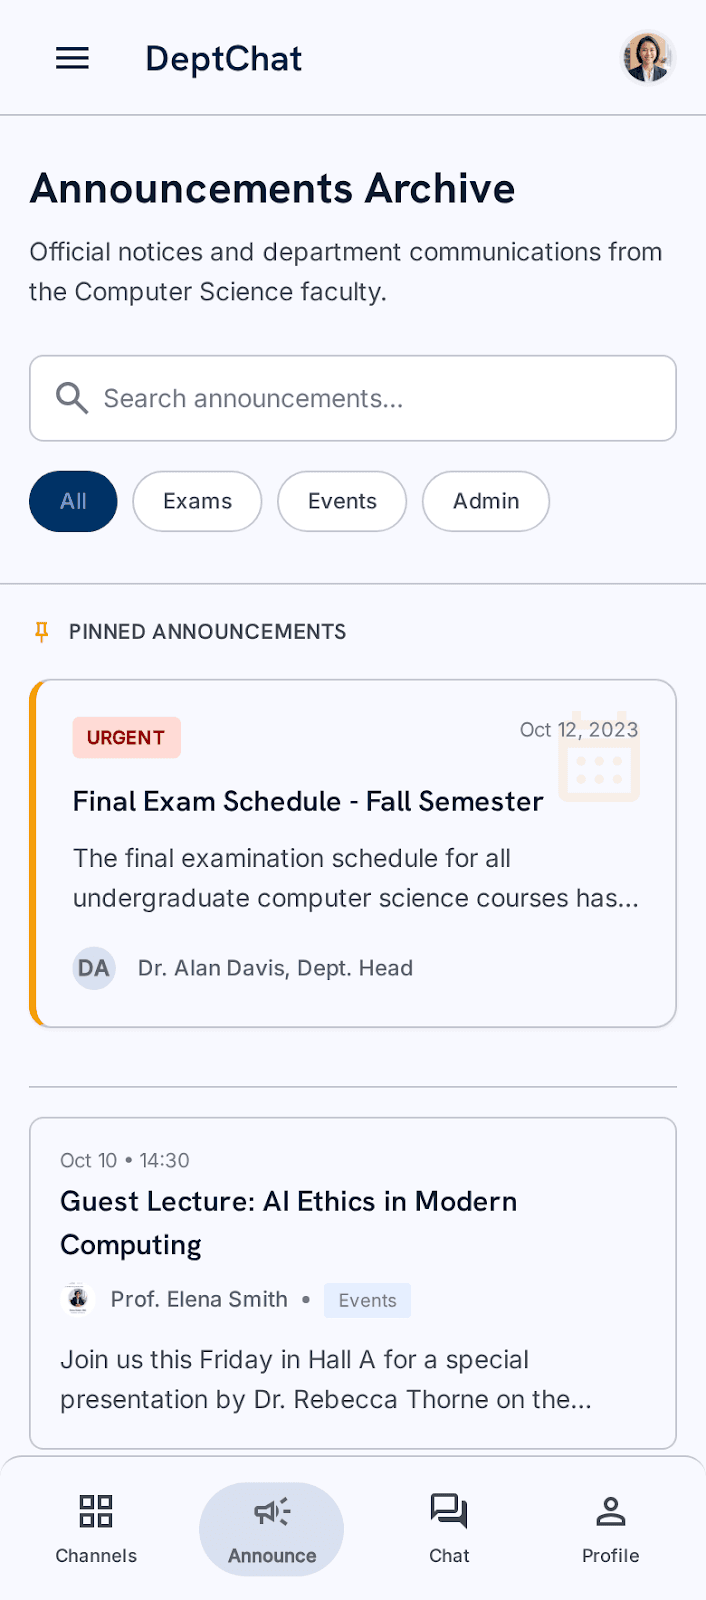
Task: Click the URGENT badge
Action: [126, 737]
